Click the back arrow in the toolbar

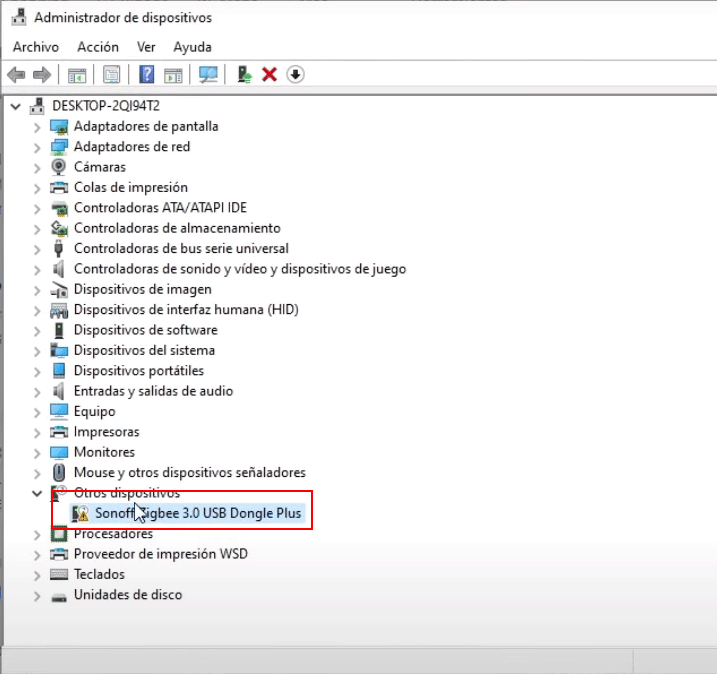(x=16, y=75)
